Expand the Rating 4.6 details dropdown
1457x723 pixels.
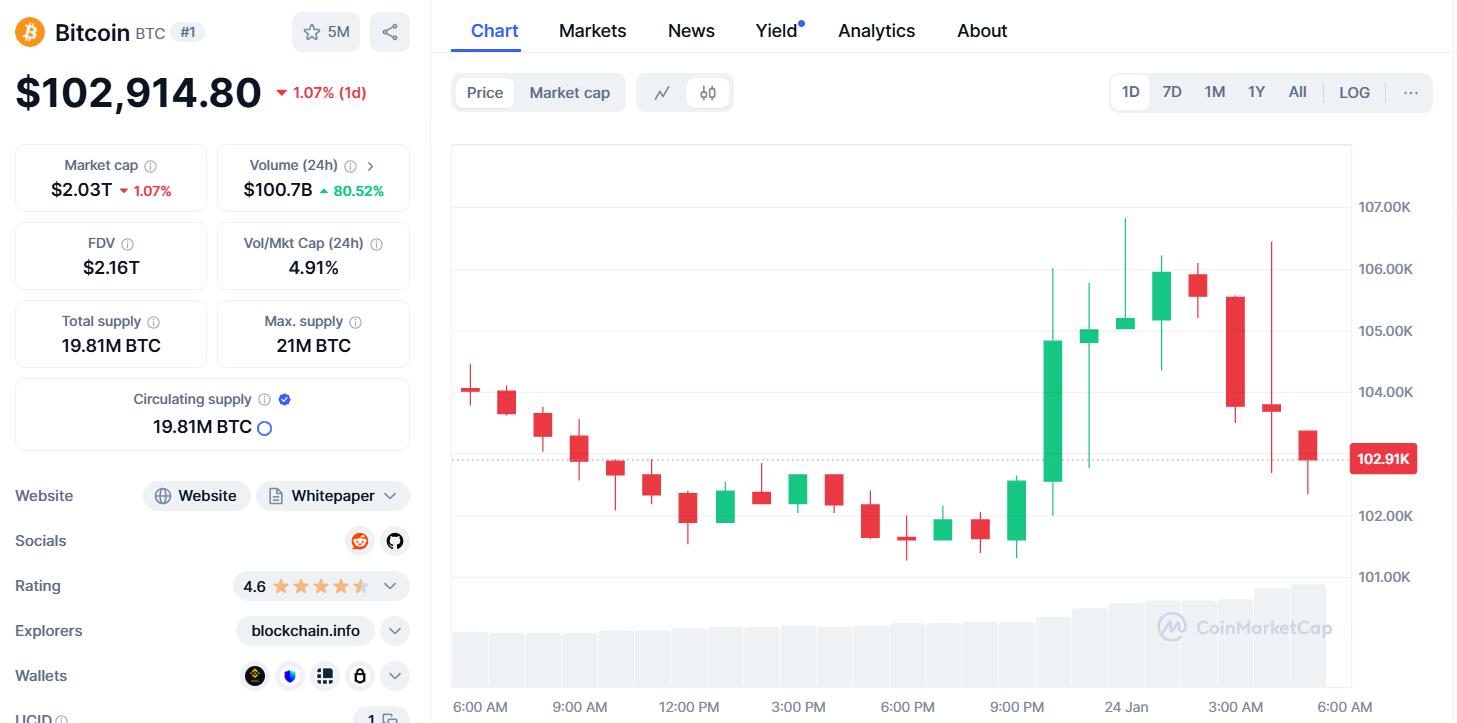click(390, 586)
